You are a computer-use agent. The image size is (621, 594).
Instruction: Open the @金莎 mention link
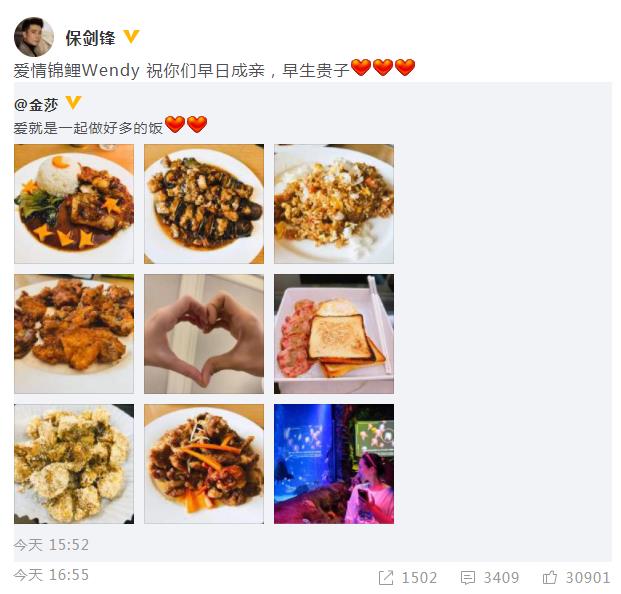36,105
